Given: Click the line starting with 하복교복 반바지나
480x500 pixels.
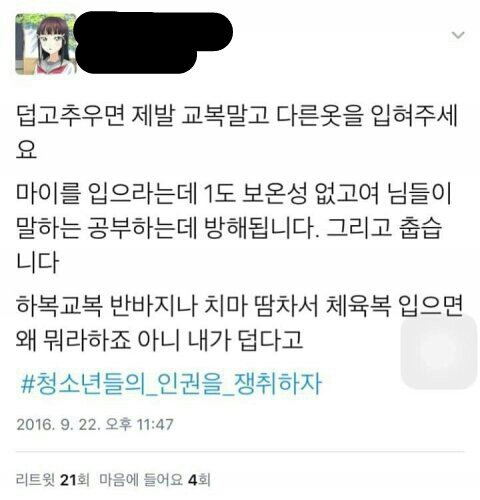Looking at the screenshot, I should click(x=239, y=305).
